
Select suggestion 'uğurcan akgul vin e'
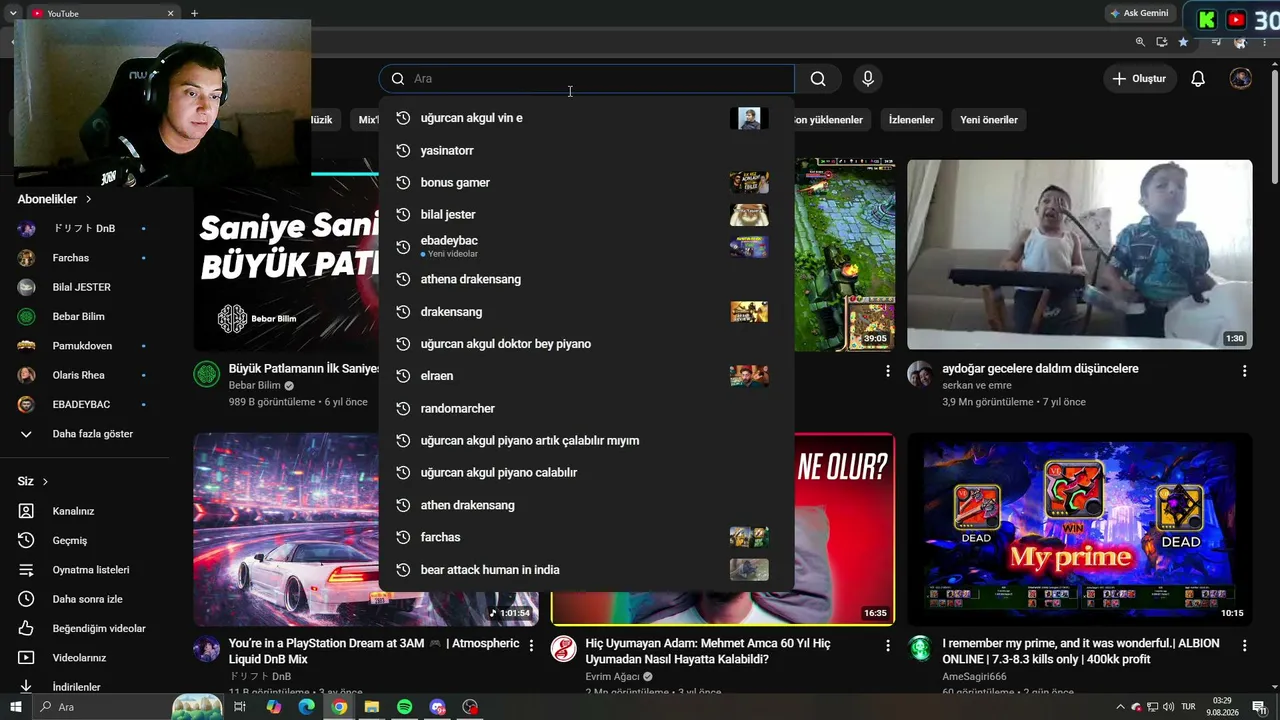(586, 118)
